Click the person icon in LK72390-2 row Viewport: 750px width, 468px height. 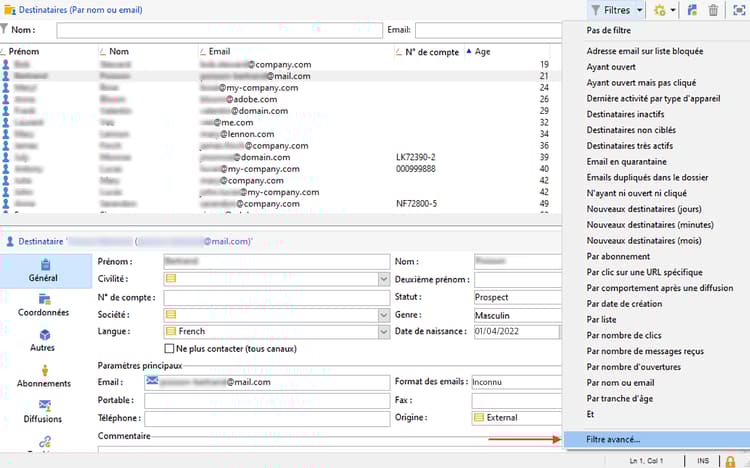5,157
